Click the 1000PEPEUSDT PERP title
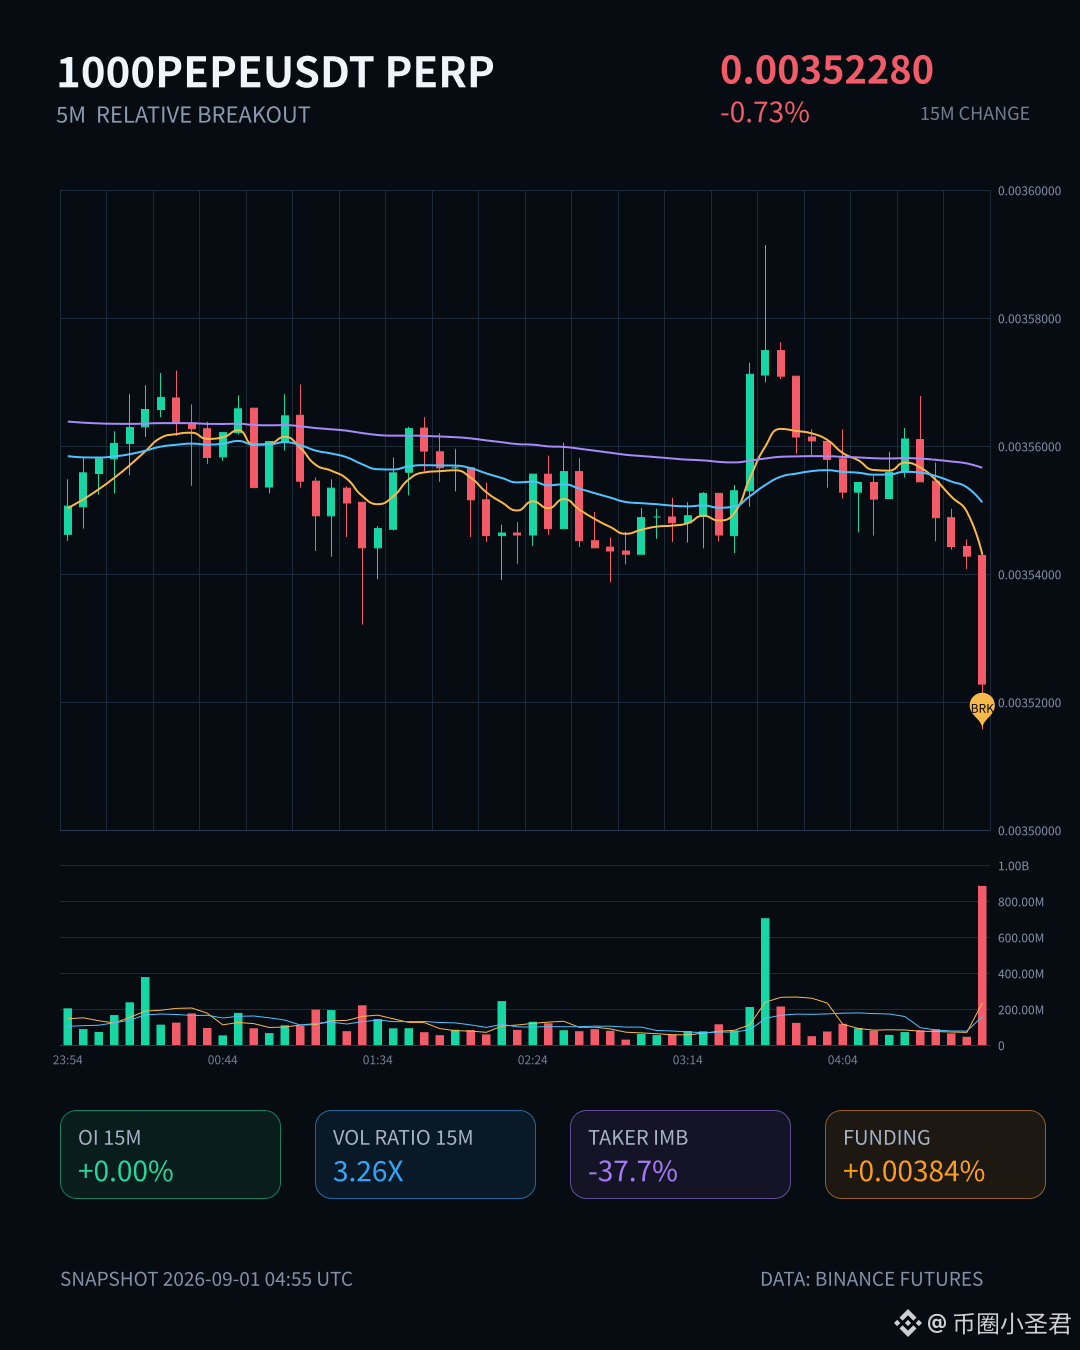 click(x=276, y=72)
